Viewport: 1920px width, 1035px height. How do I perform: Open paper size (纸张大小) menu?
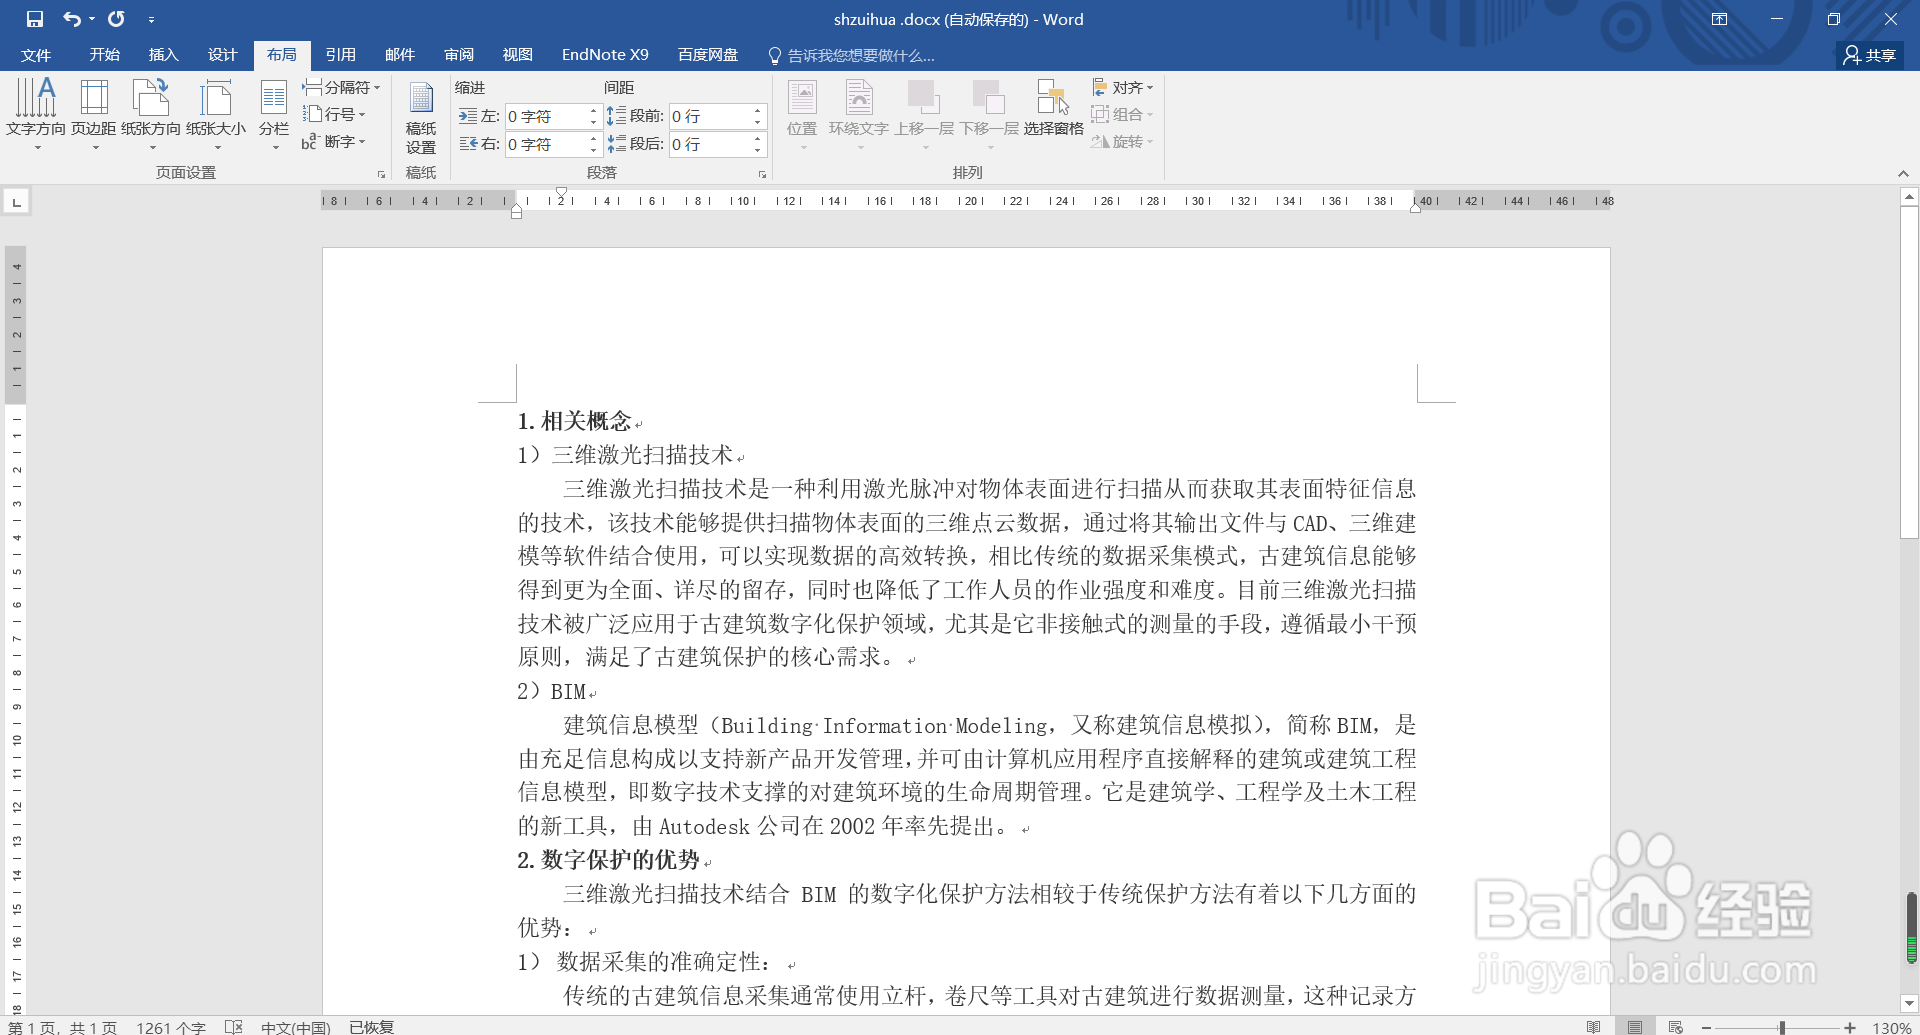click(216, 114)
